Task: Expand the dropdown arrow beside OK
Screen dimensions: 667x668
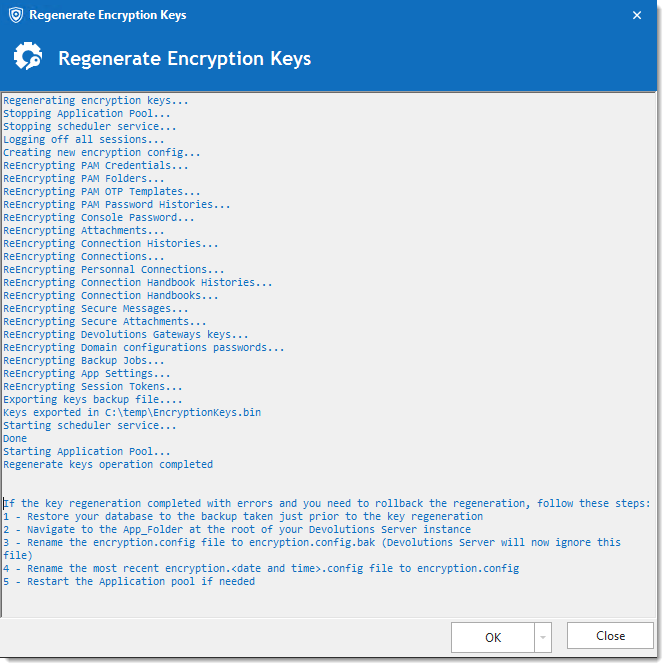Action: [544, 637]
